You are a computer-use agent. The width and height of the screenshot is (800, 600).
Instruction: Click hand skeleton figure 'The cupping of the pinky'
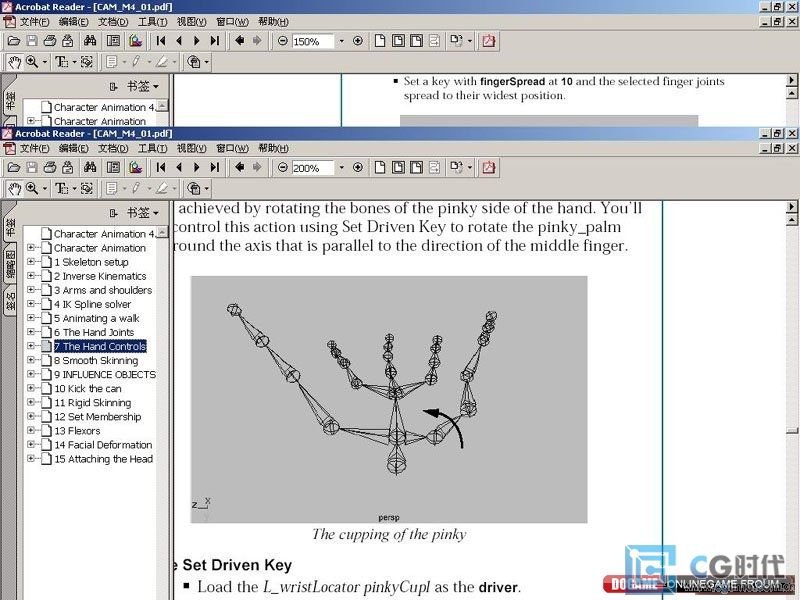tap(389, 399)
